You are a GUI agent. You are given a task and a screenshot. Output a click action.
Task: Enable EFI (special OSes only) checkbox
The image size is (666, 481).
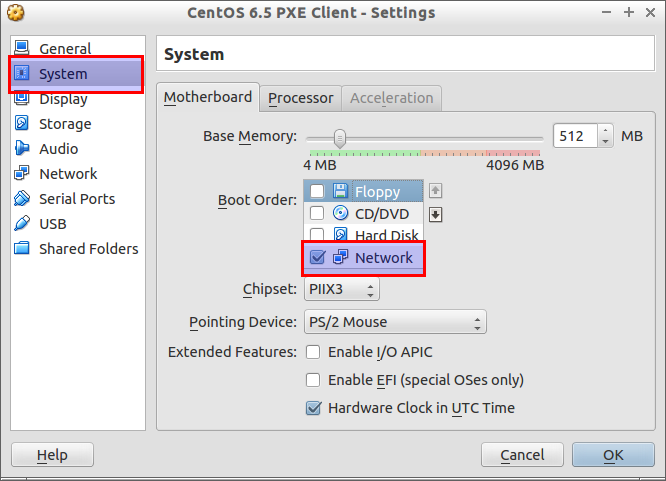[313, 380]
